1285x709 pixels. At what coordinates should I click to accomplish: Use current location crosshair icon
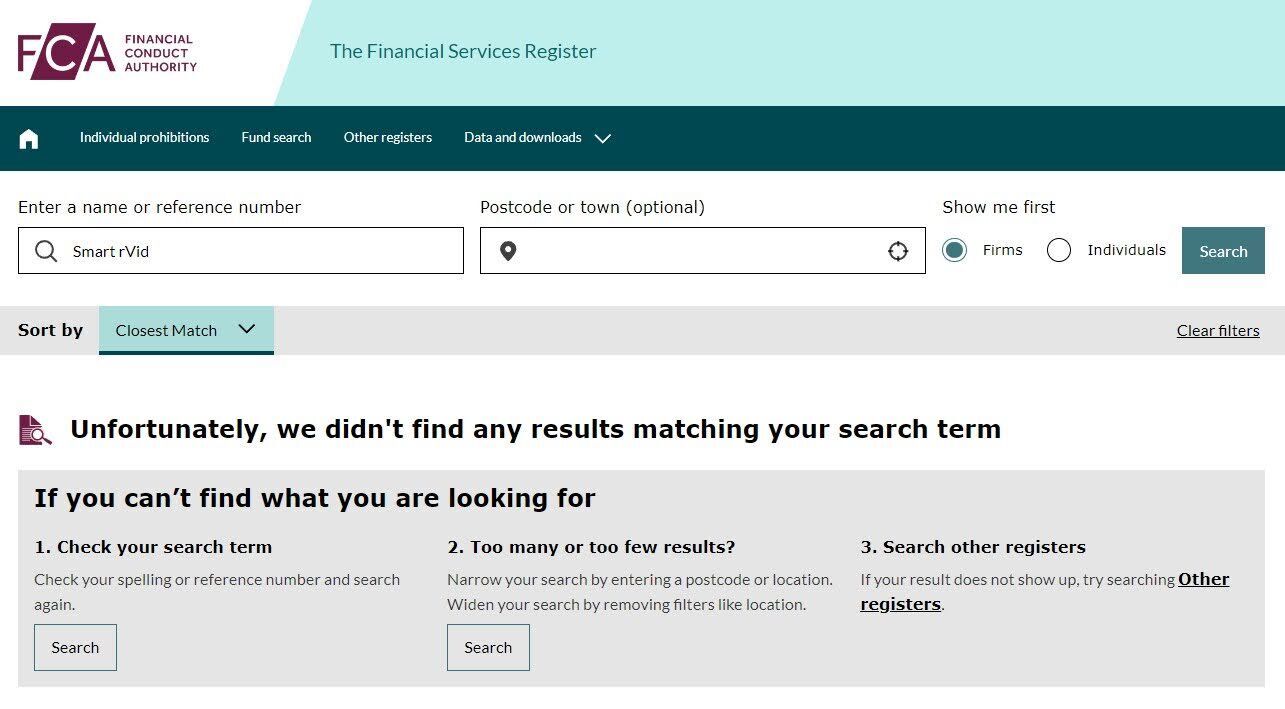[898, 251]
